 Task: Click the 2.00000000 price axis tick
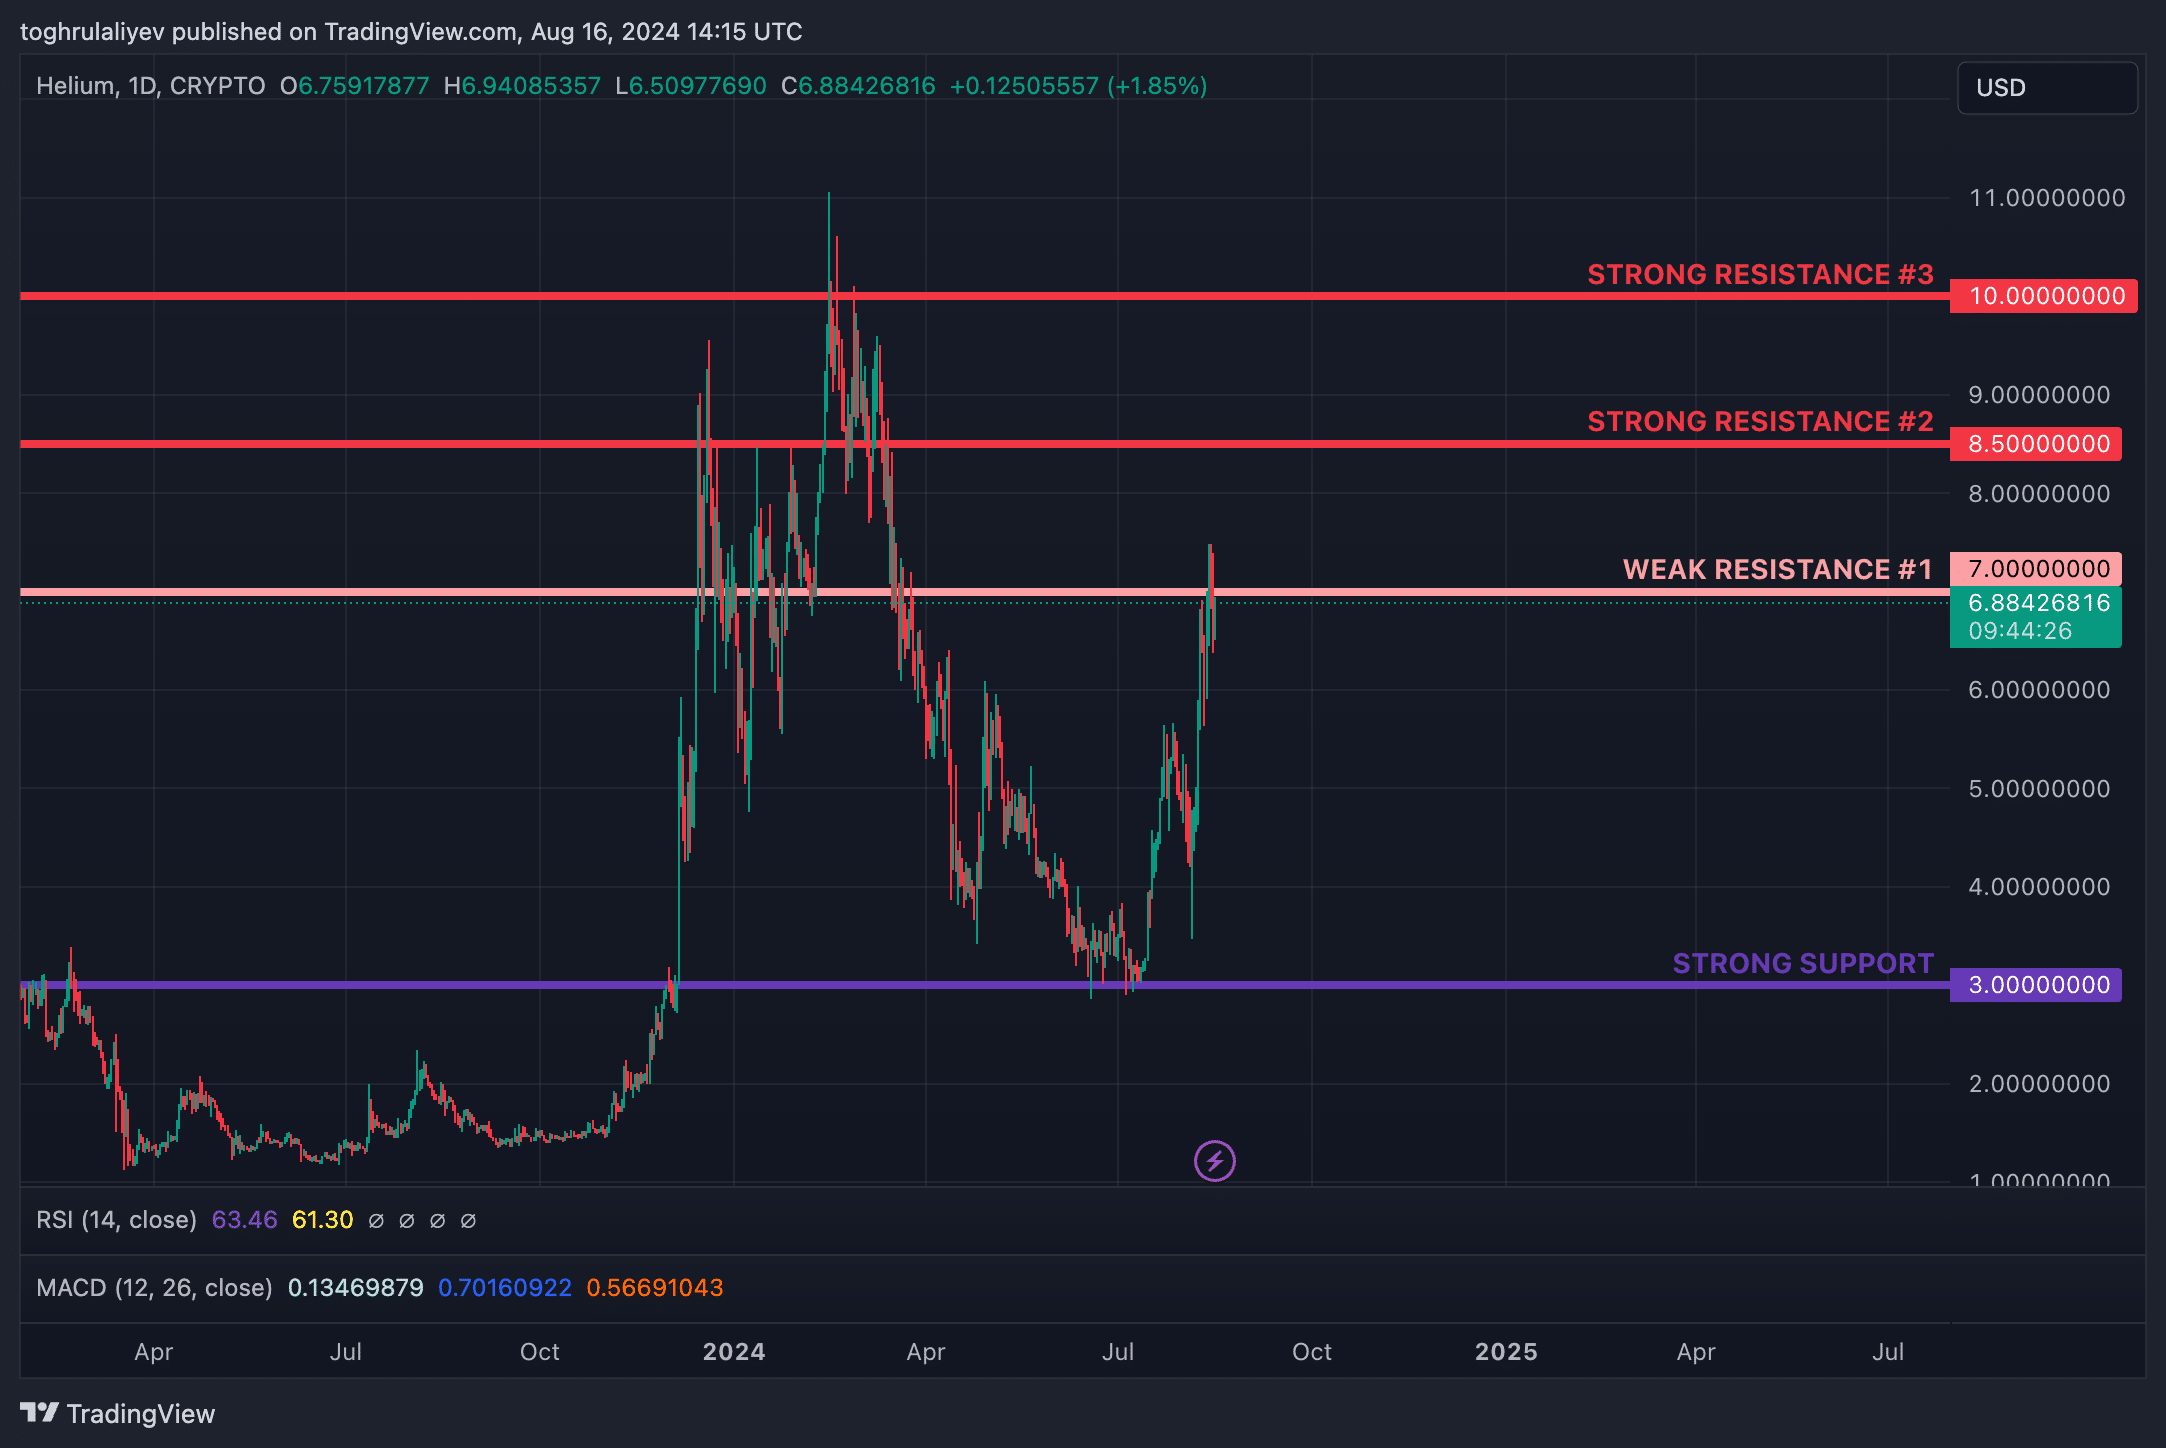coord(2039,1084)
